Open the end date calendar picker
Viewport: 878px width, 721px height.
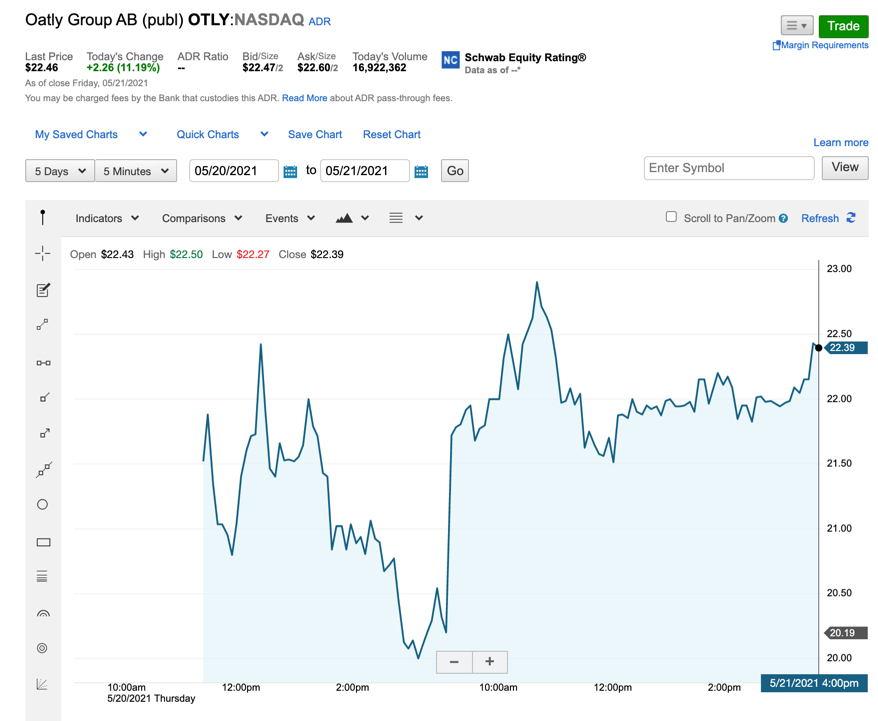[x=421, y=171]
